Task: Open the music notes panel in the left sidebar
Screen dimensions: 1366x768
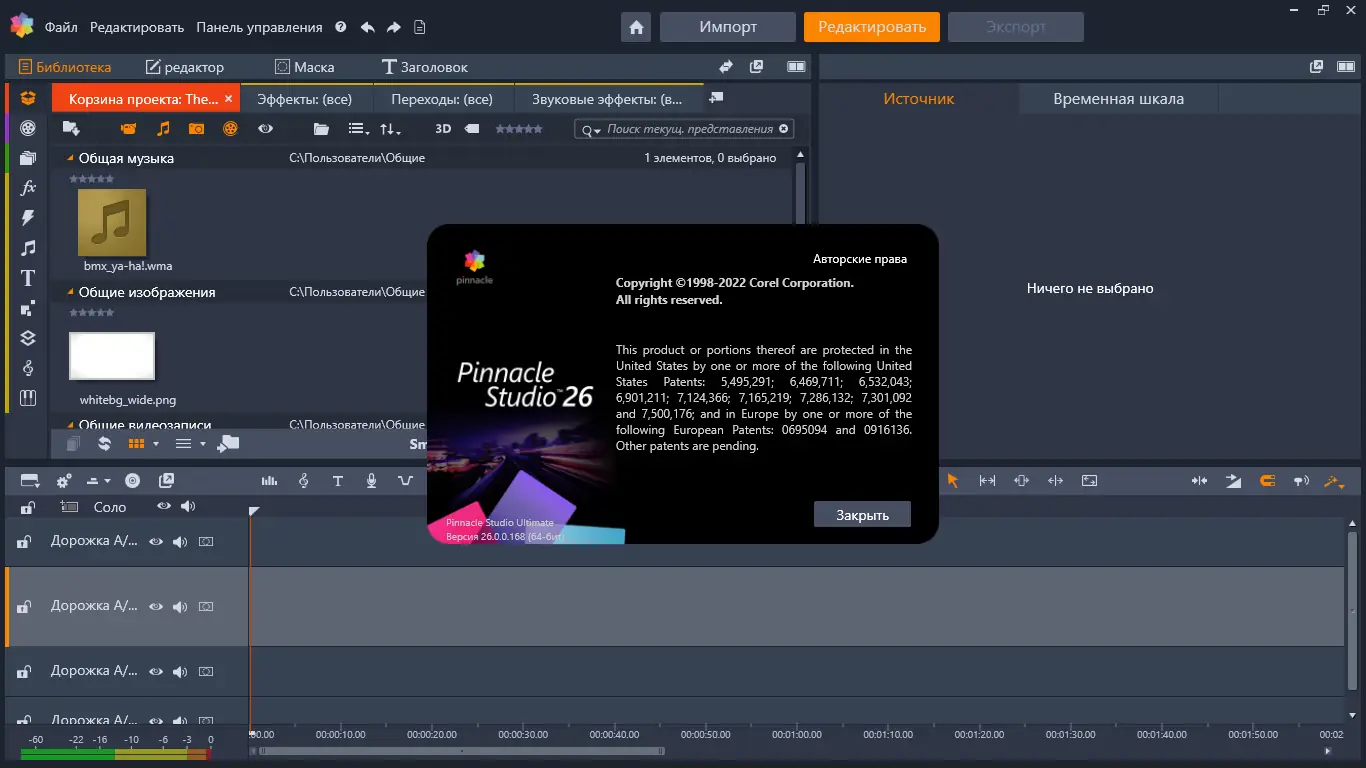Action: coord(27,247)
